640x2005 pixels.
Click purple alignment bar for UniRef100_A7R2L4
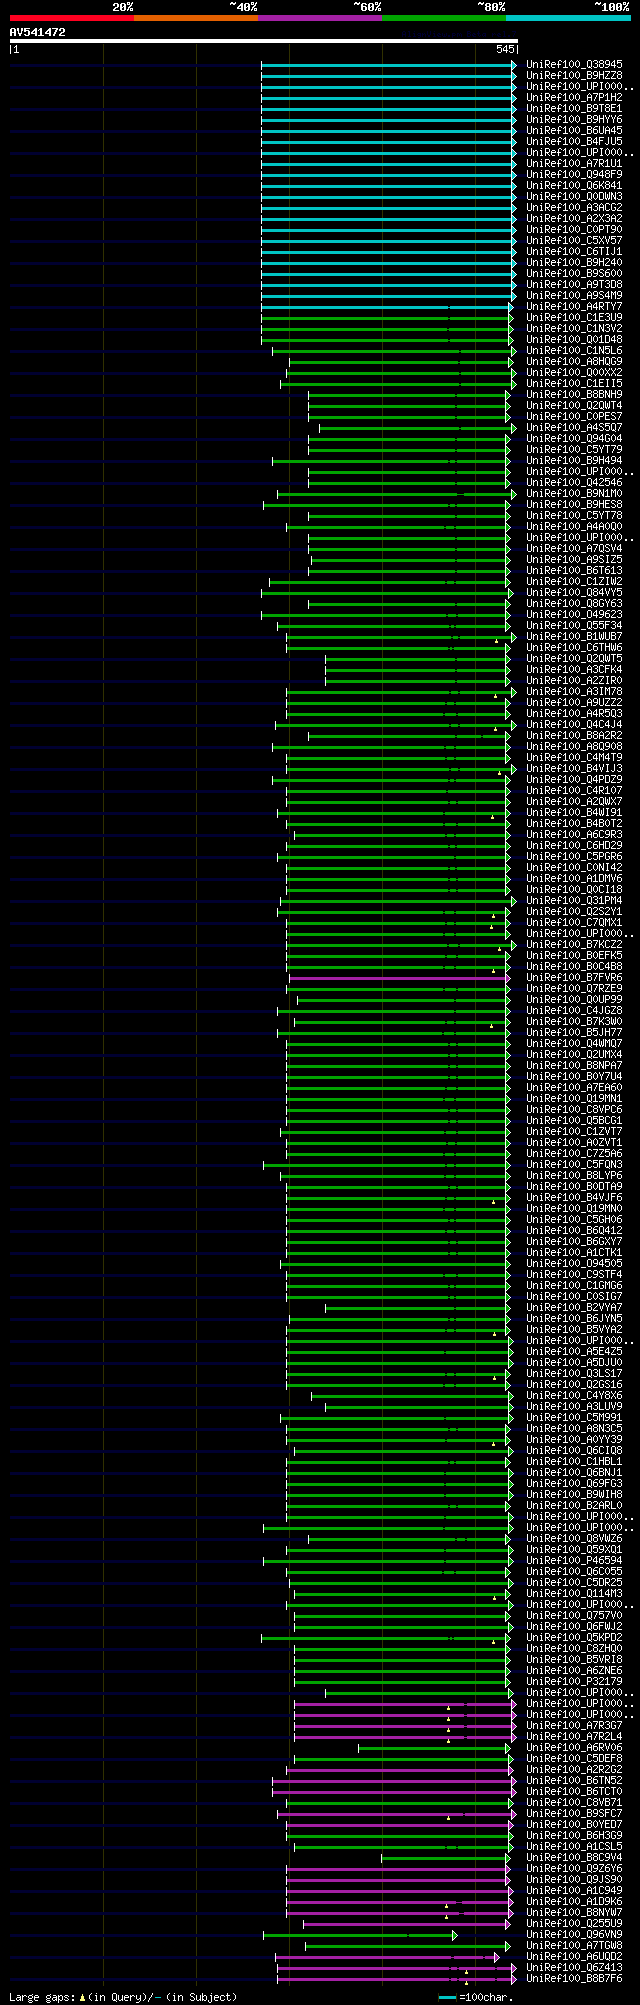pos(405,1737)
